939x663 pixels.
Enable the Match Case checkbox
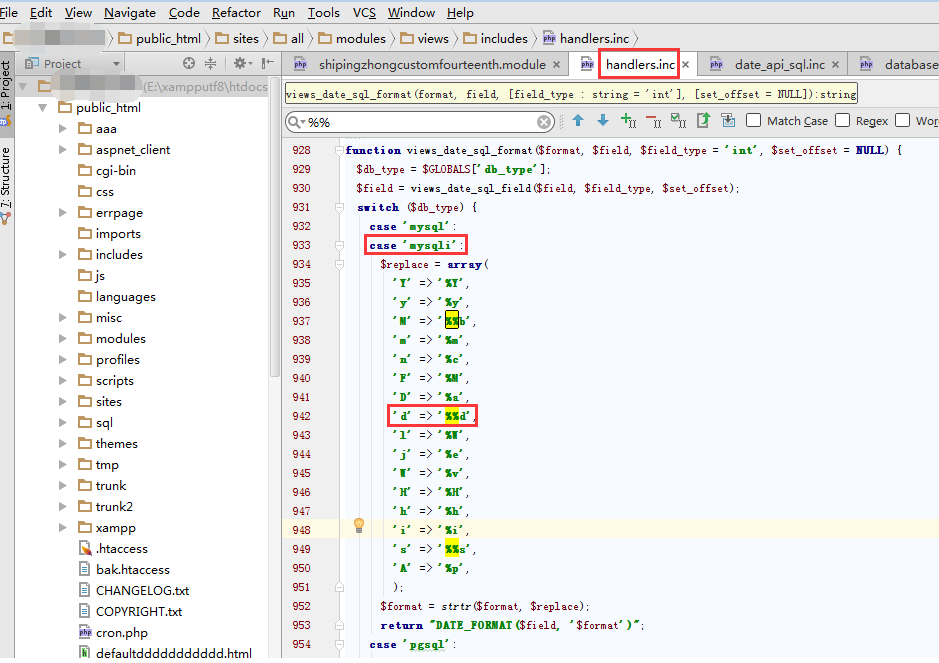point(753,120)
